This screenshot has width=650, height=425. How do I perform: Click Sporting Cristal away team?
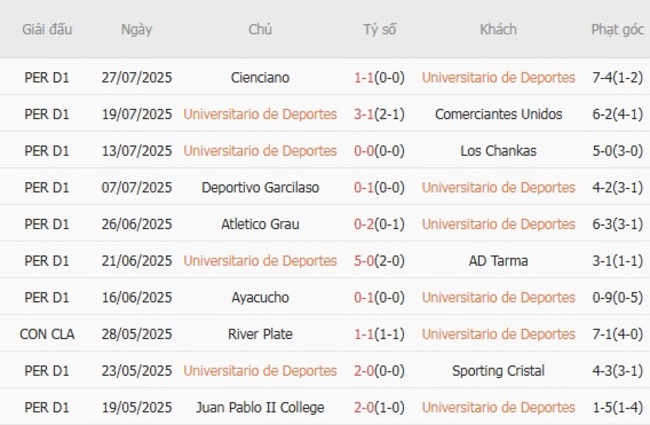(498, 371)
